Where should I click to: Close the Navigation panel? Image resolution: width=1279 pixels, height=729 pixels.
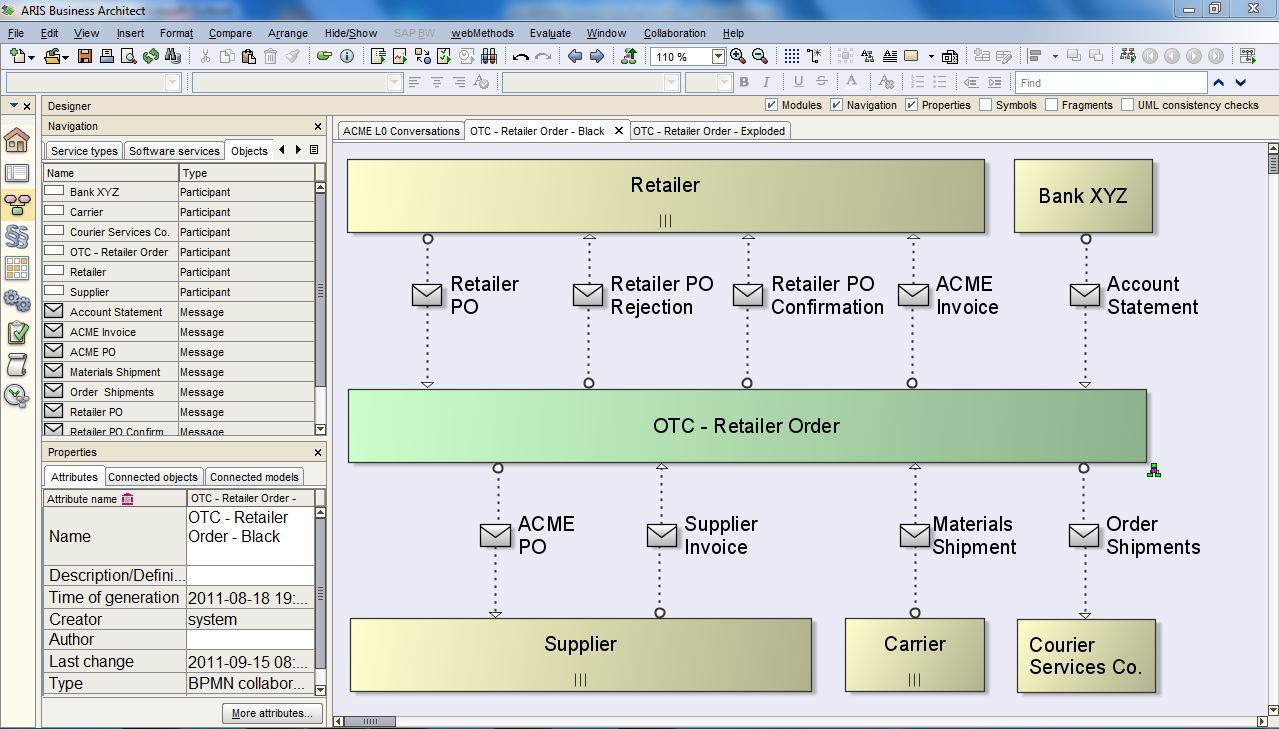[x=318, y=126]
